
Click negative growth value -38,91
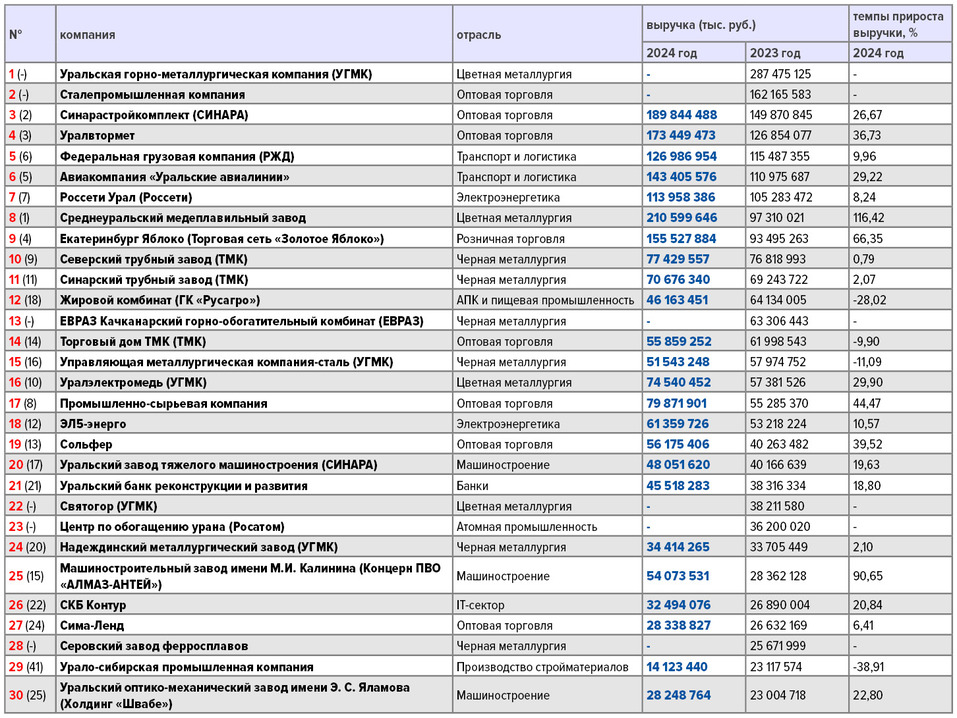pos(869,667)
